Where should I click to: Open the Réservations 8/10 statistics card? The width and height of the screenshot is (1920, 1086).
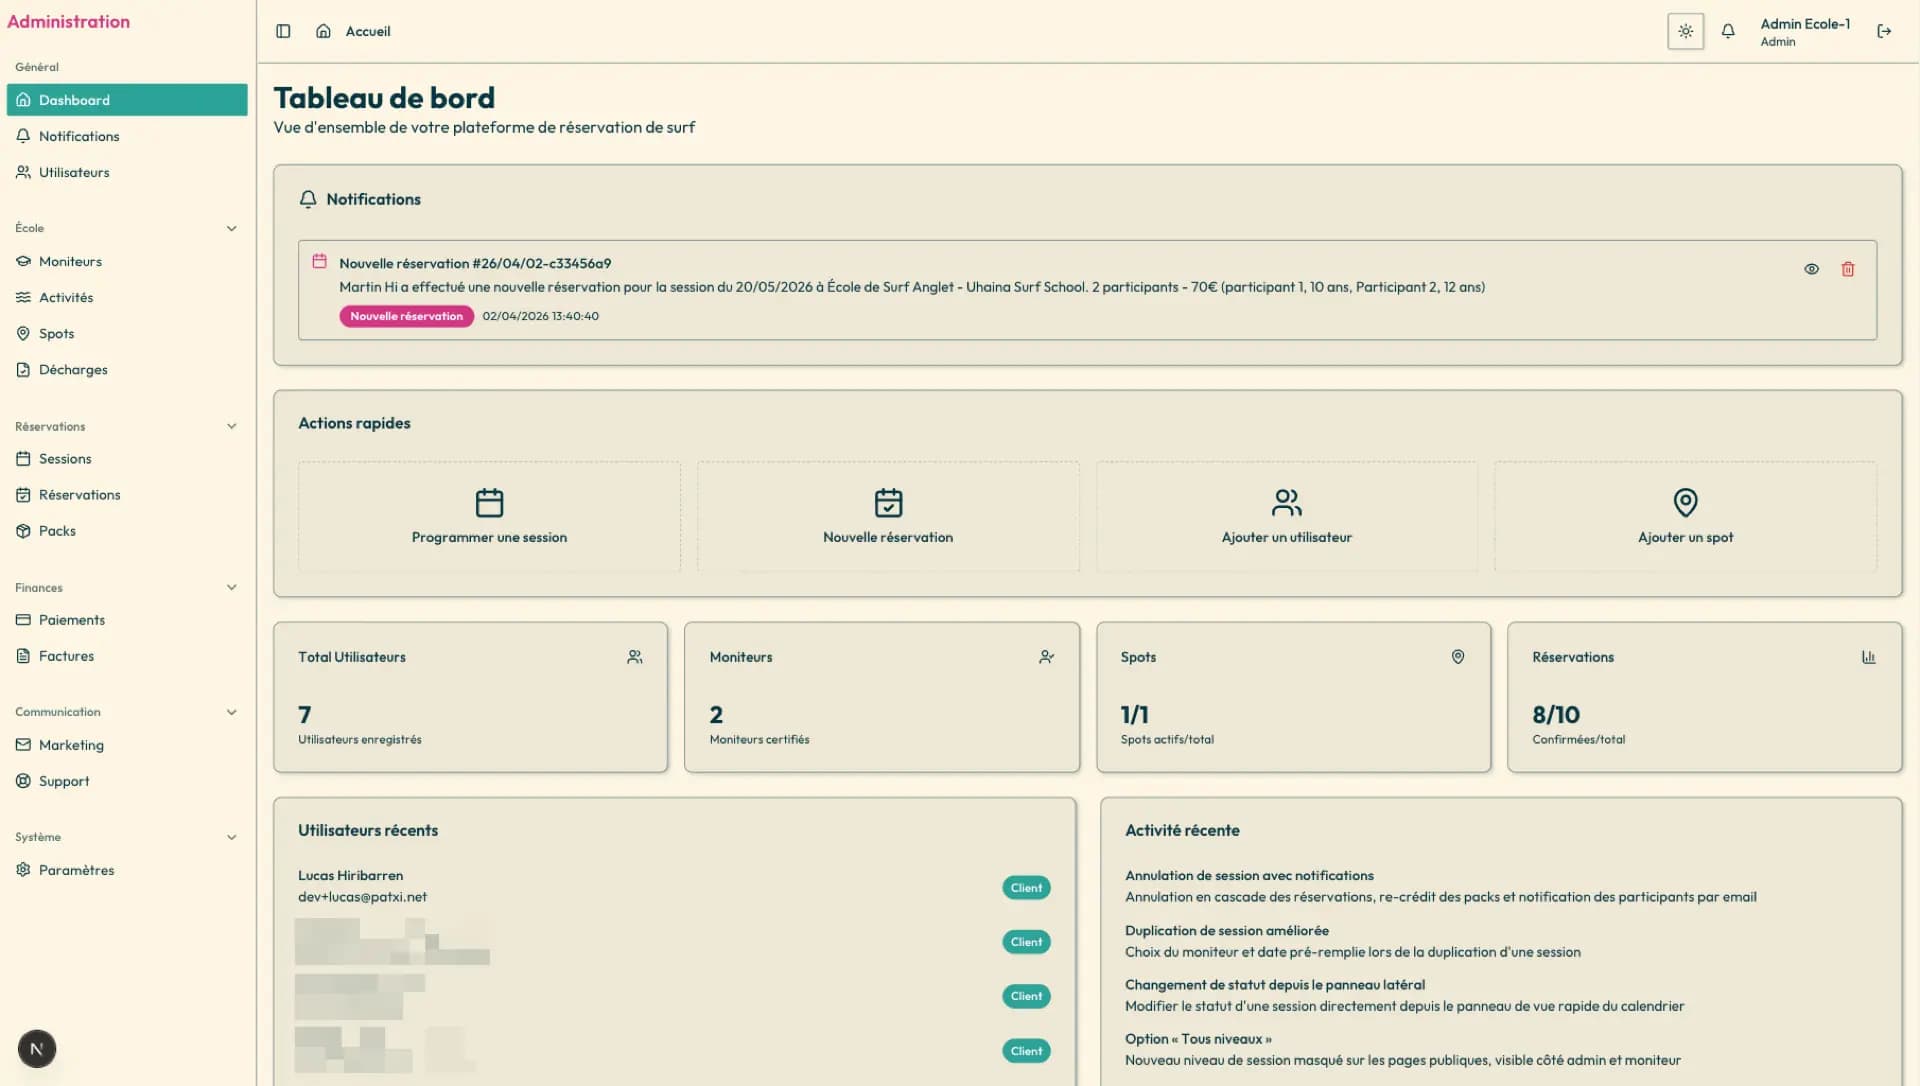click(x=1704, y=697)
